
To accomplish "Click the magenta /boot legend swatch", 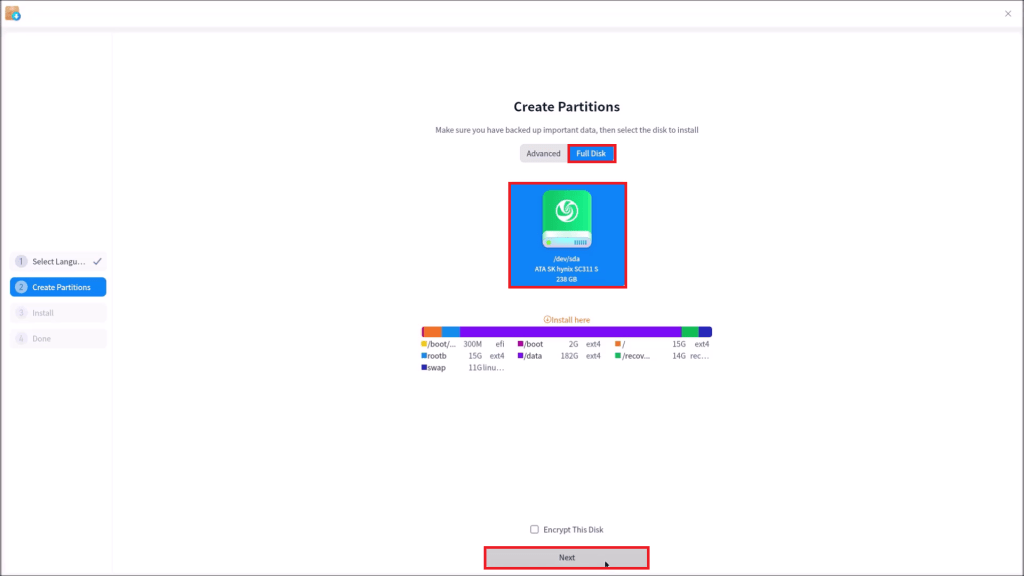I will [520, 344].
